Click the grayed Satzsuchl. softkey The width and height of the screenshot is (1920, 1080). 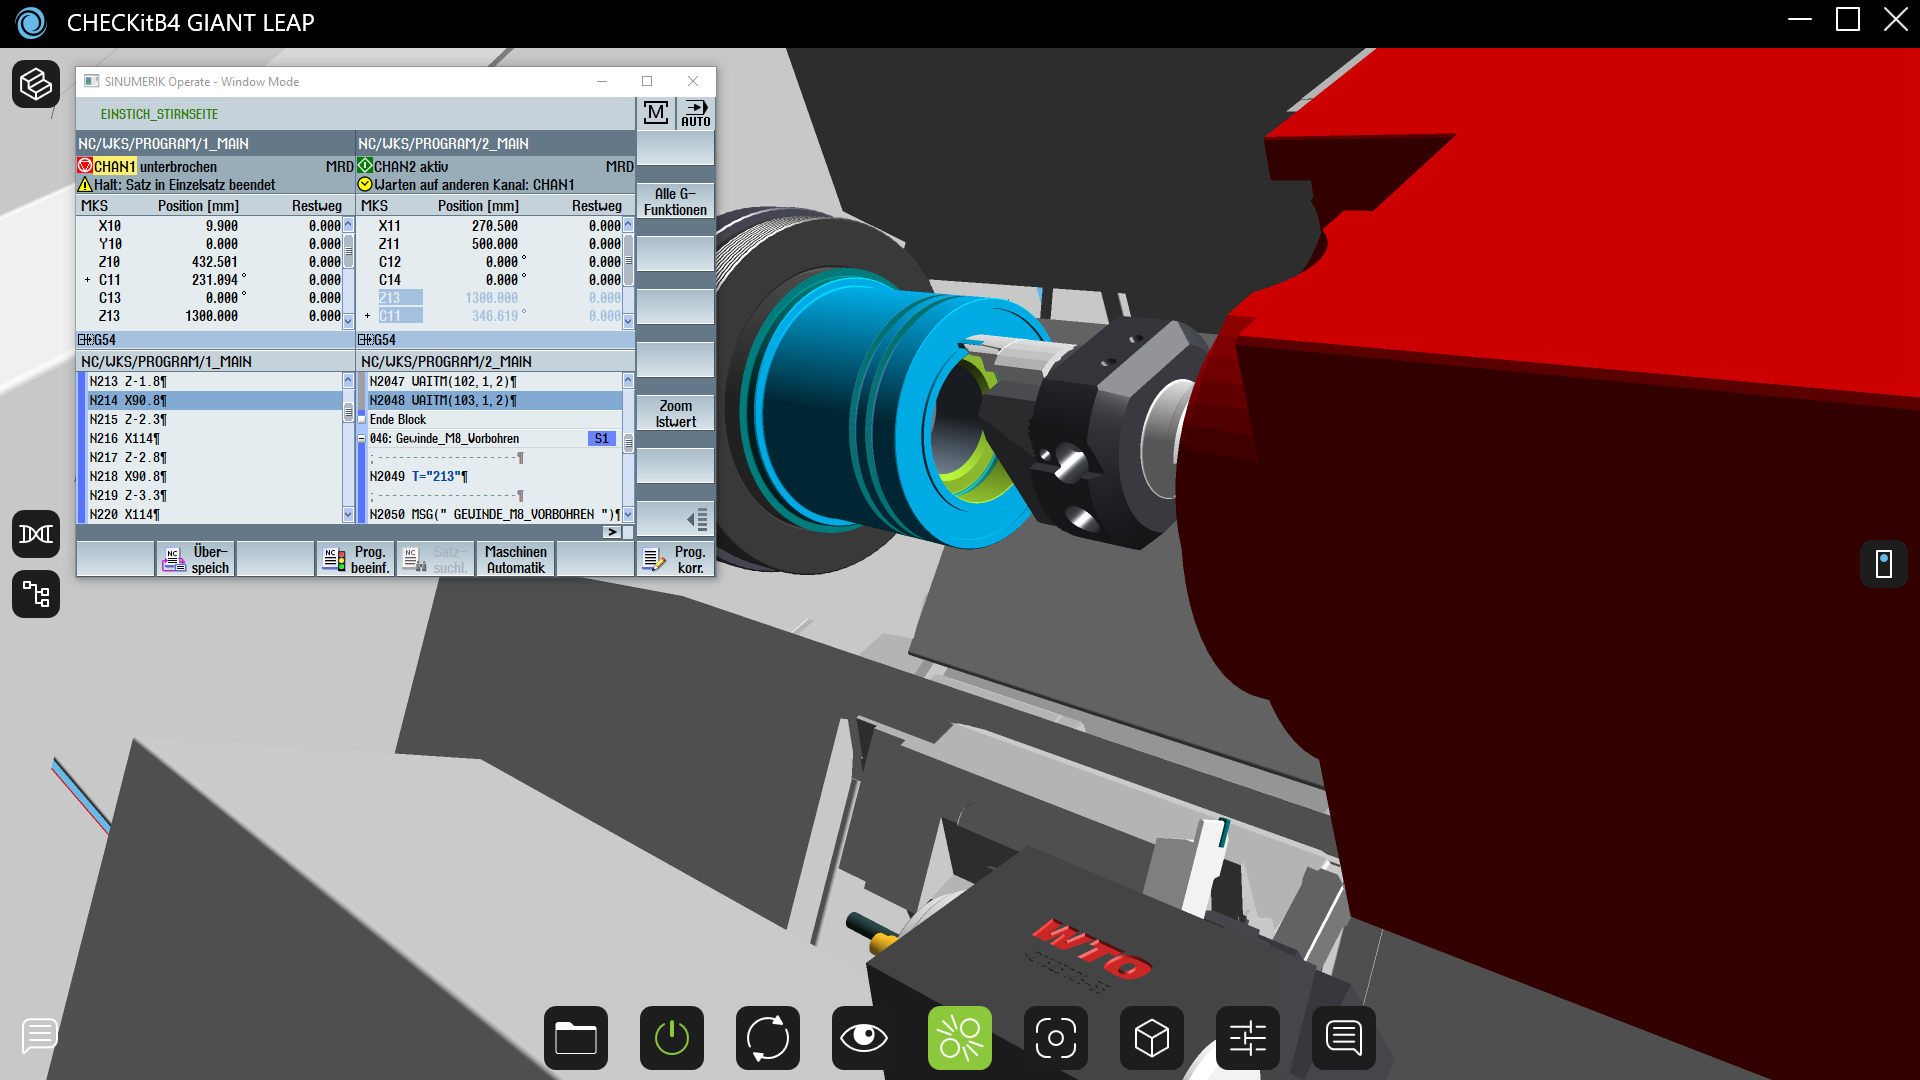(436, 559)
